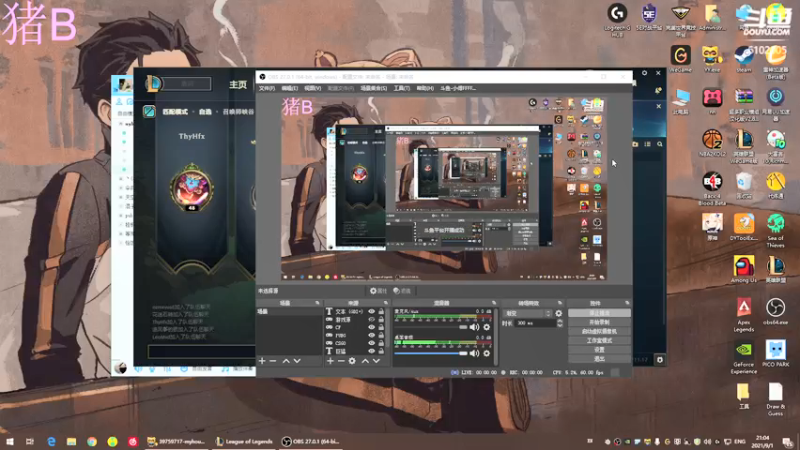Screen dimensions: 800x450
Task: Open the transition type dropdown
Action: [x=527, y=313]
